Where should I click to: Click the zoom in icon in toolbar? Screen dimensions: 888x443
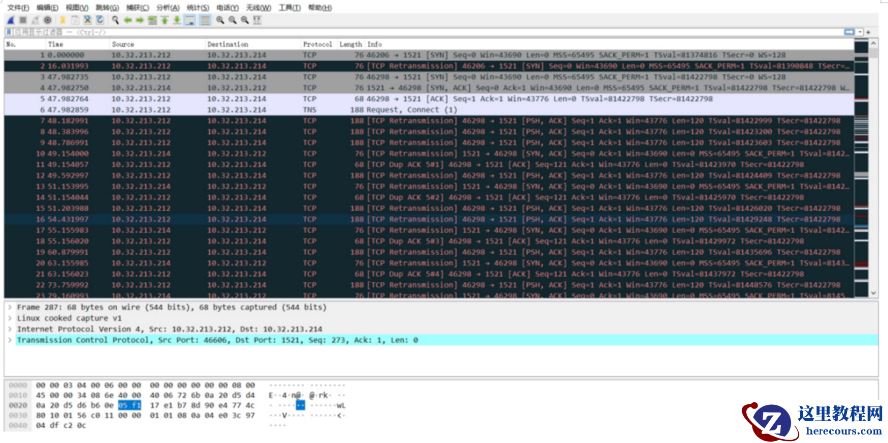219,19
